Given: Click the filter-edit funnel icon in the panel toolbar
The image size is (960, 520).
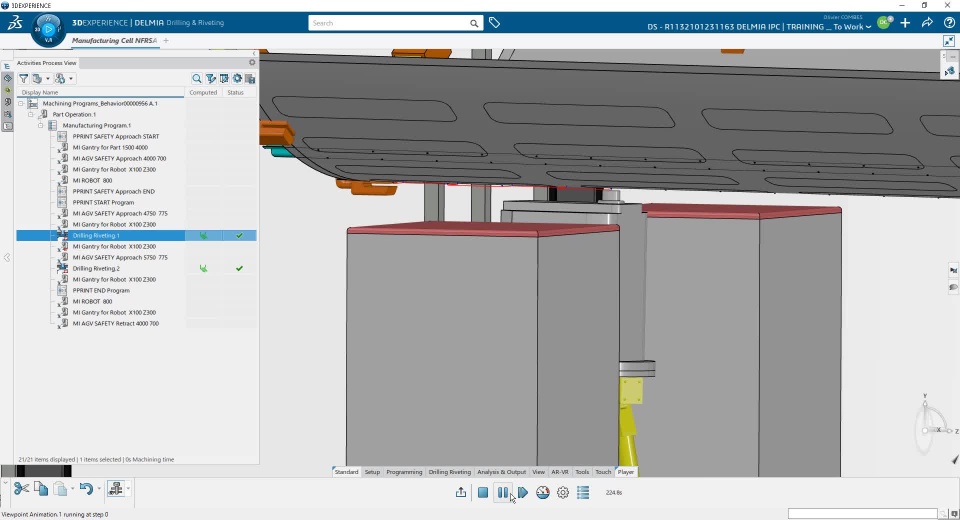Looking at the screenshot, I should (211, 78).
